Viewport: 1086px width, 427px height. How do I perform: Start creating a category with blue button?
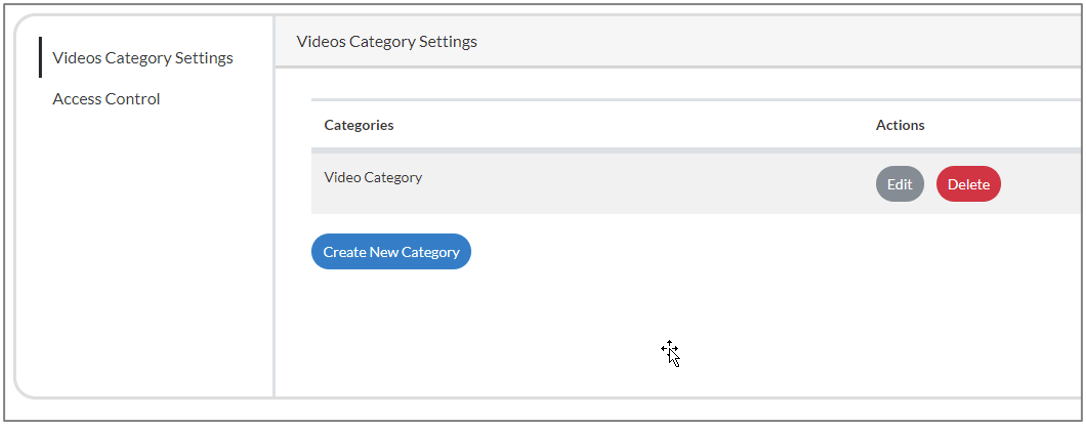click(x=391, y=252)
